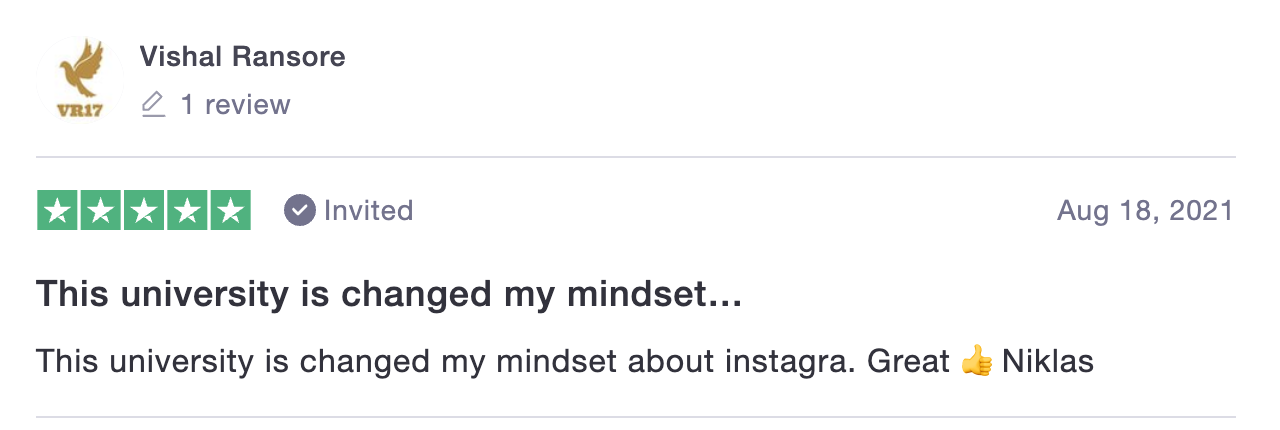Image resolution: width=1280 pixels, height=430 pixels.
Task: Click the VR17 dove avatar logo
Action: tap(81, 79)
